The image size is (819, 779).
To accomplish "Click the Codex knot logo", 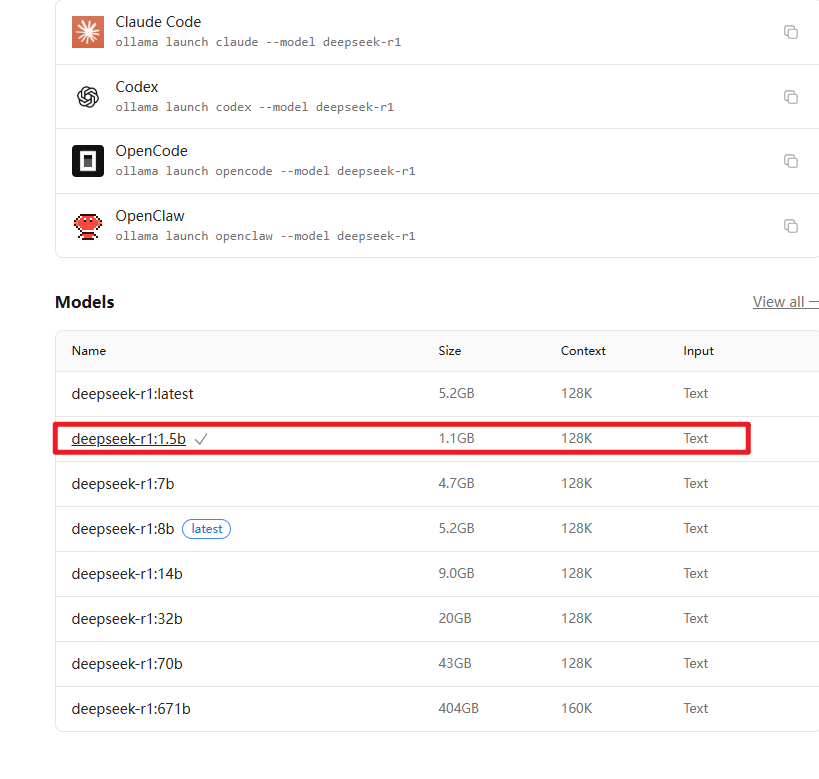I will pos(88,97).
